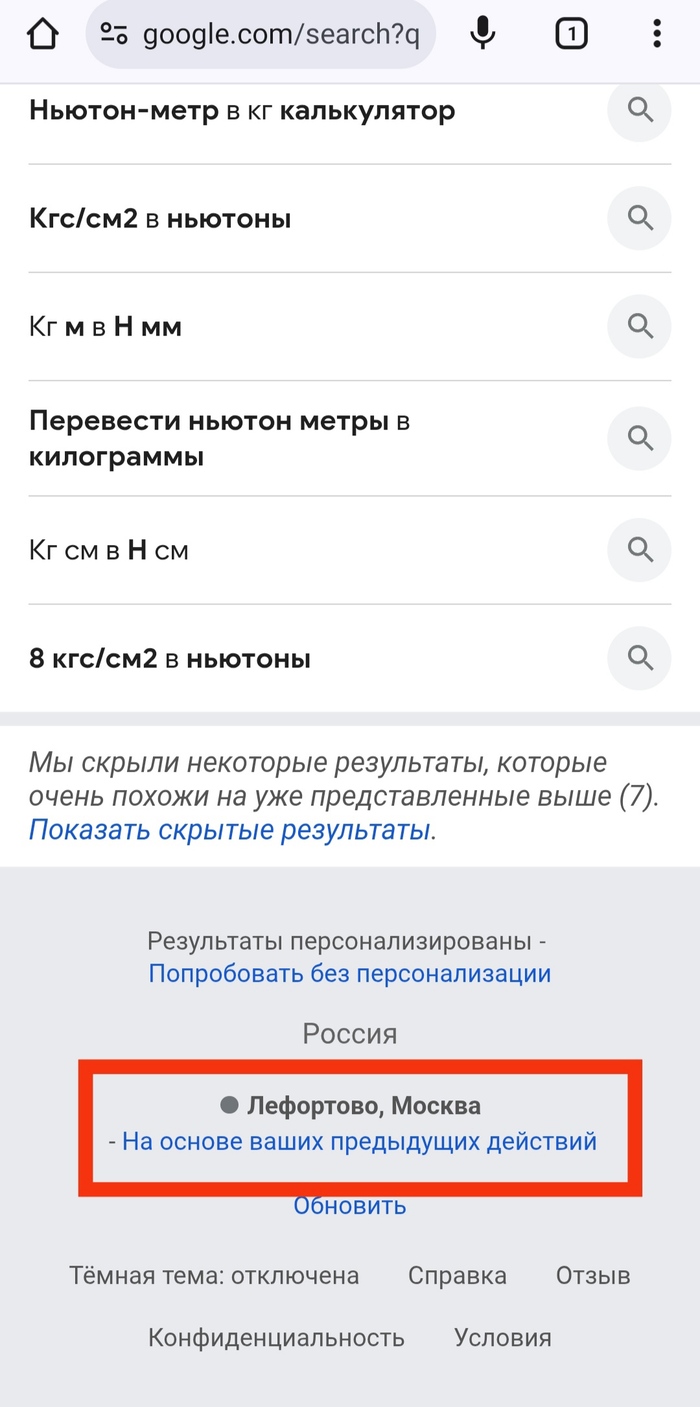Tap the site permissions icon in address bar
700x1407 pixels.
coord(115,33)
